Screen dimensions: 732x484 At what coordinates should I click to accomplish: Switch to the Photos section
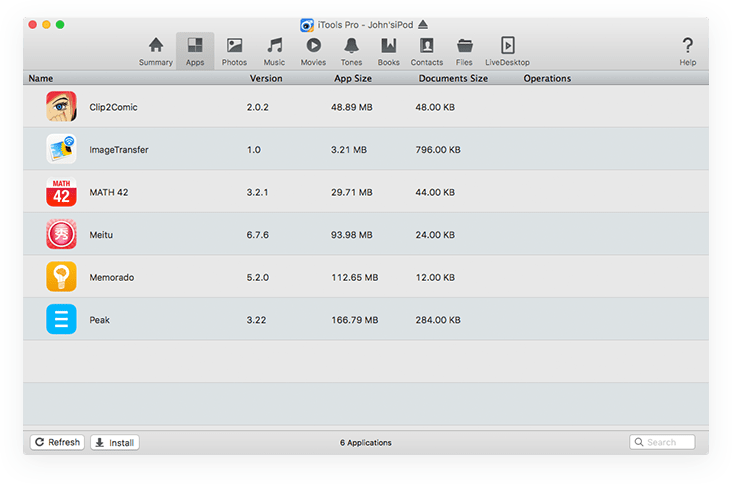[234, 50]
